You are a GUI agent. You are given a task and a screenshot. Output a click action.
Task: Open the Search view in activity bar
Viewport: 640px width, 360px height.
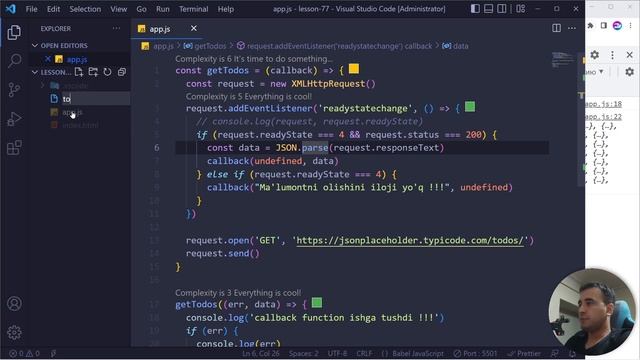coord(14,61)
